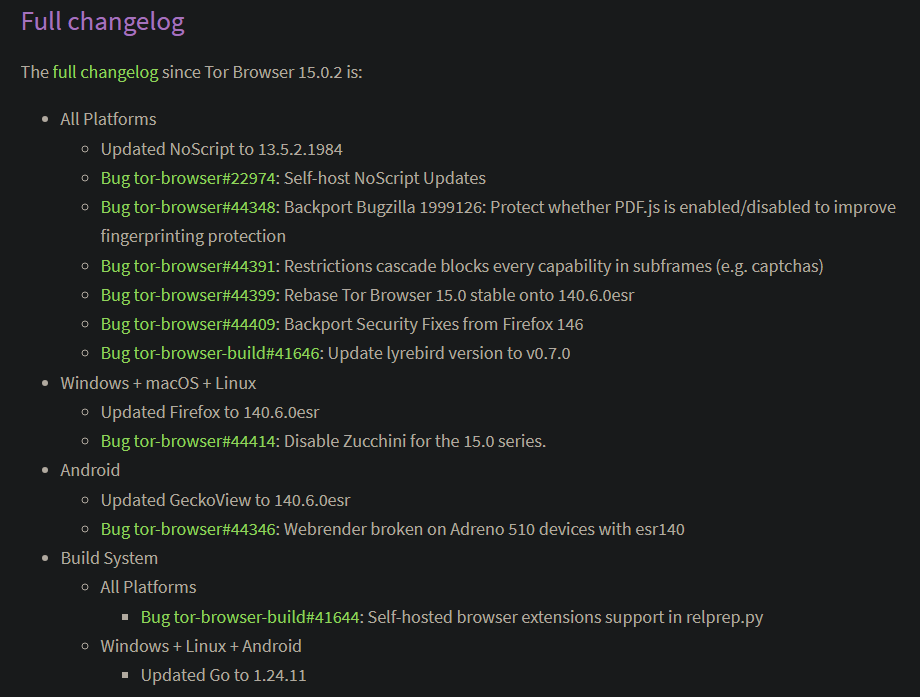
Task: Select the "Windows + macOS + Linux" list item
Action: point(158,383)
